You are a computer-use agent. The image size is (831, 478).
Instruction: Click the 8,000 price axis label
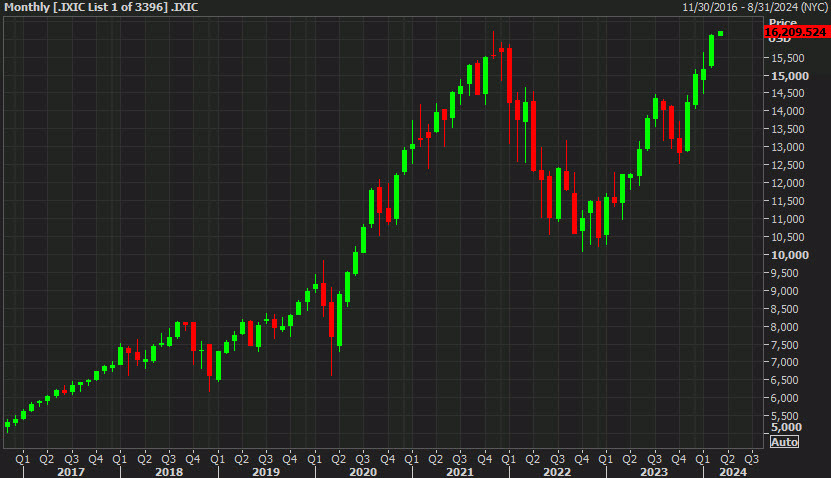(x=784, y=327)
